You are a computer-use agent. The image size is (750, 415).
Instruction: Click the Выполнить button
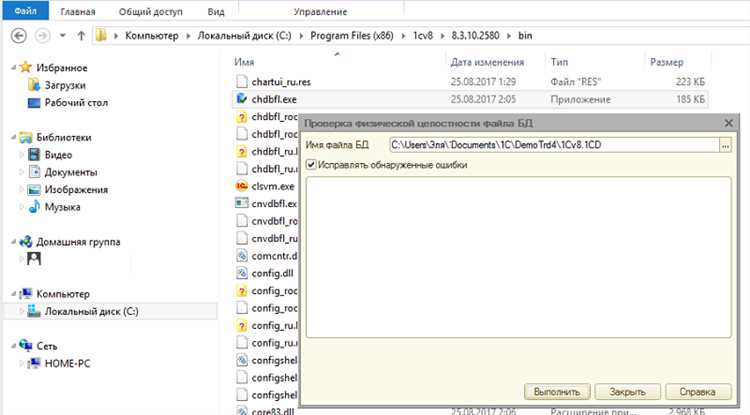557,392
